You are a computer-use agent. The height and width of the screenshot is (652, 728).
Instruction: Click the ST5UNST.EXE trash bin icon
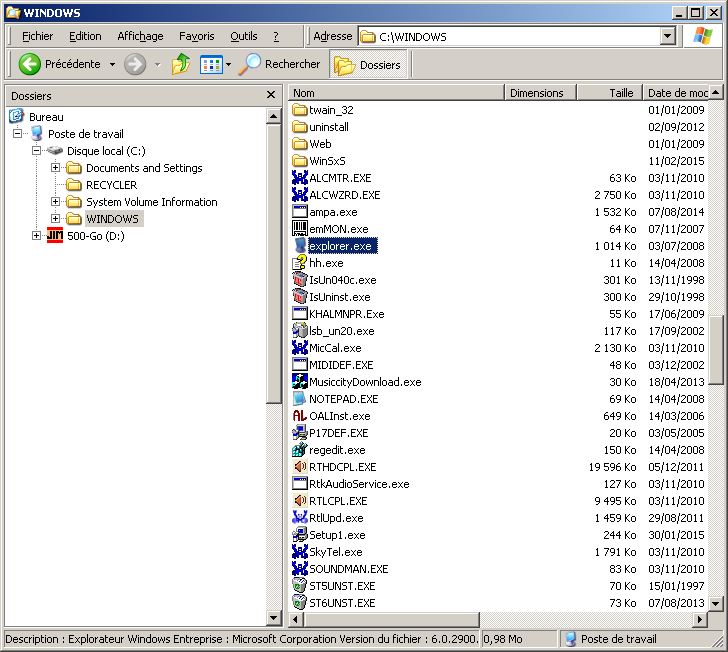point(300,586)
